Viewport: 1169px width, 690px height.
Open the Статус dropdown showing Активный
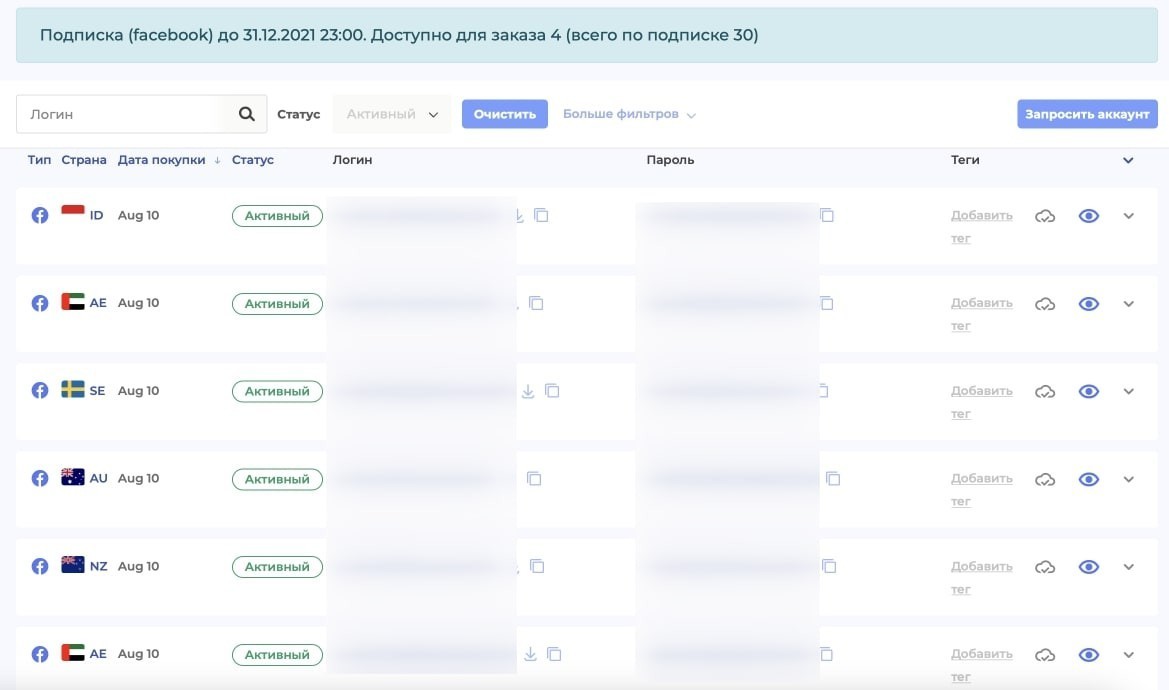391,114
